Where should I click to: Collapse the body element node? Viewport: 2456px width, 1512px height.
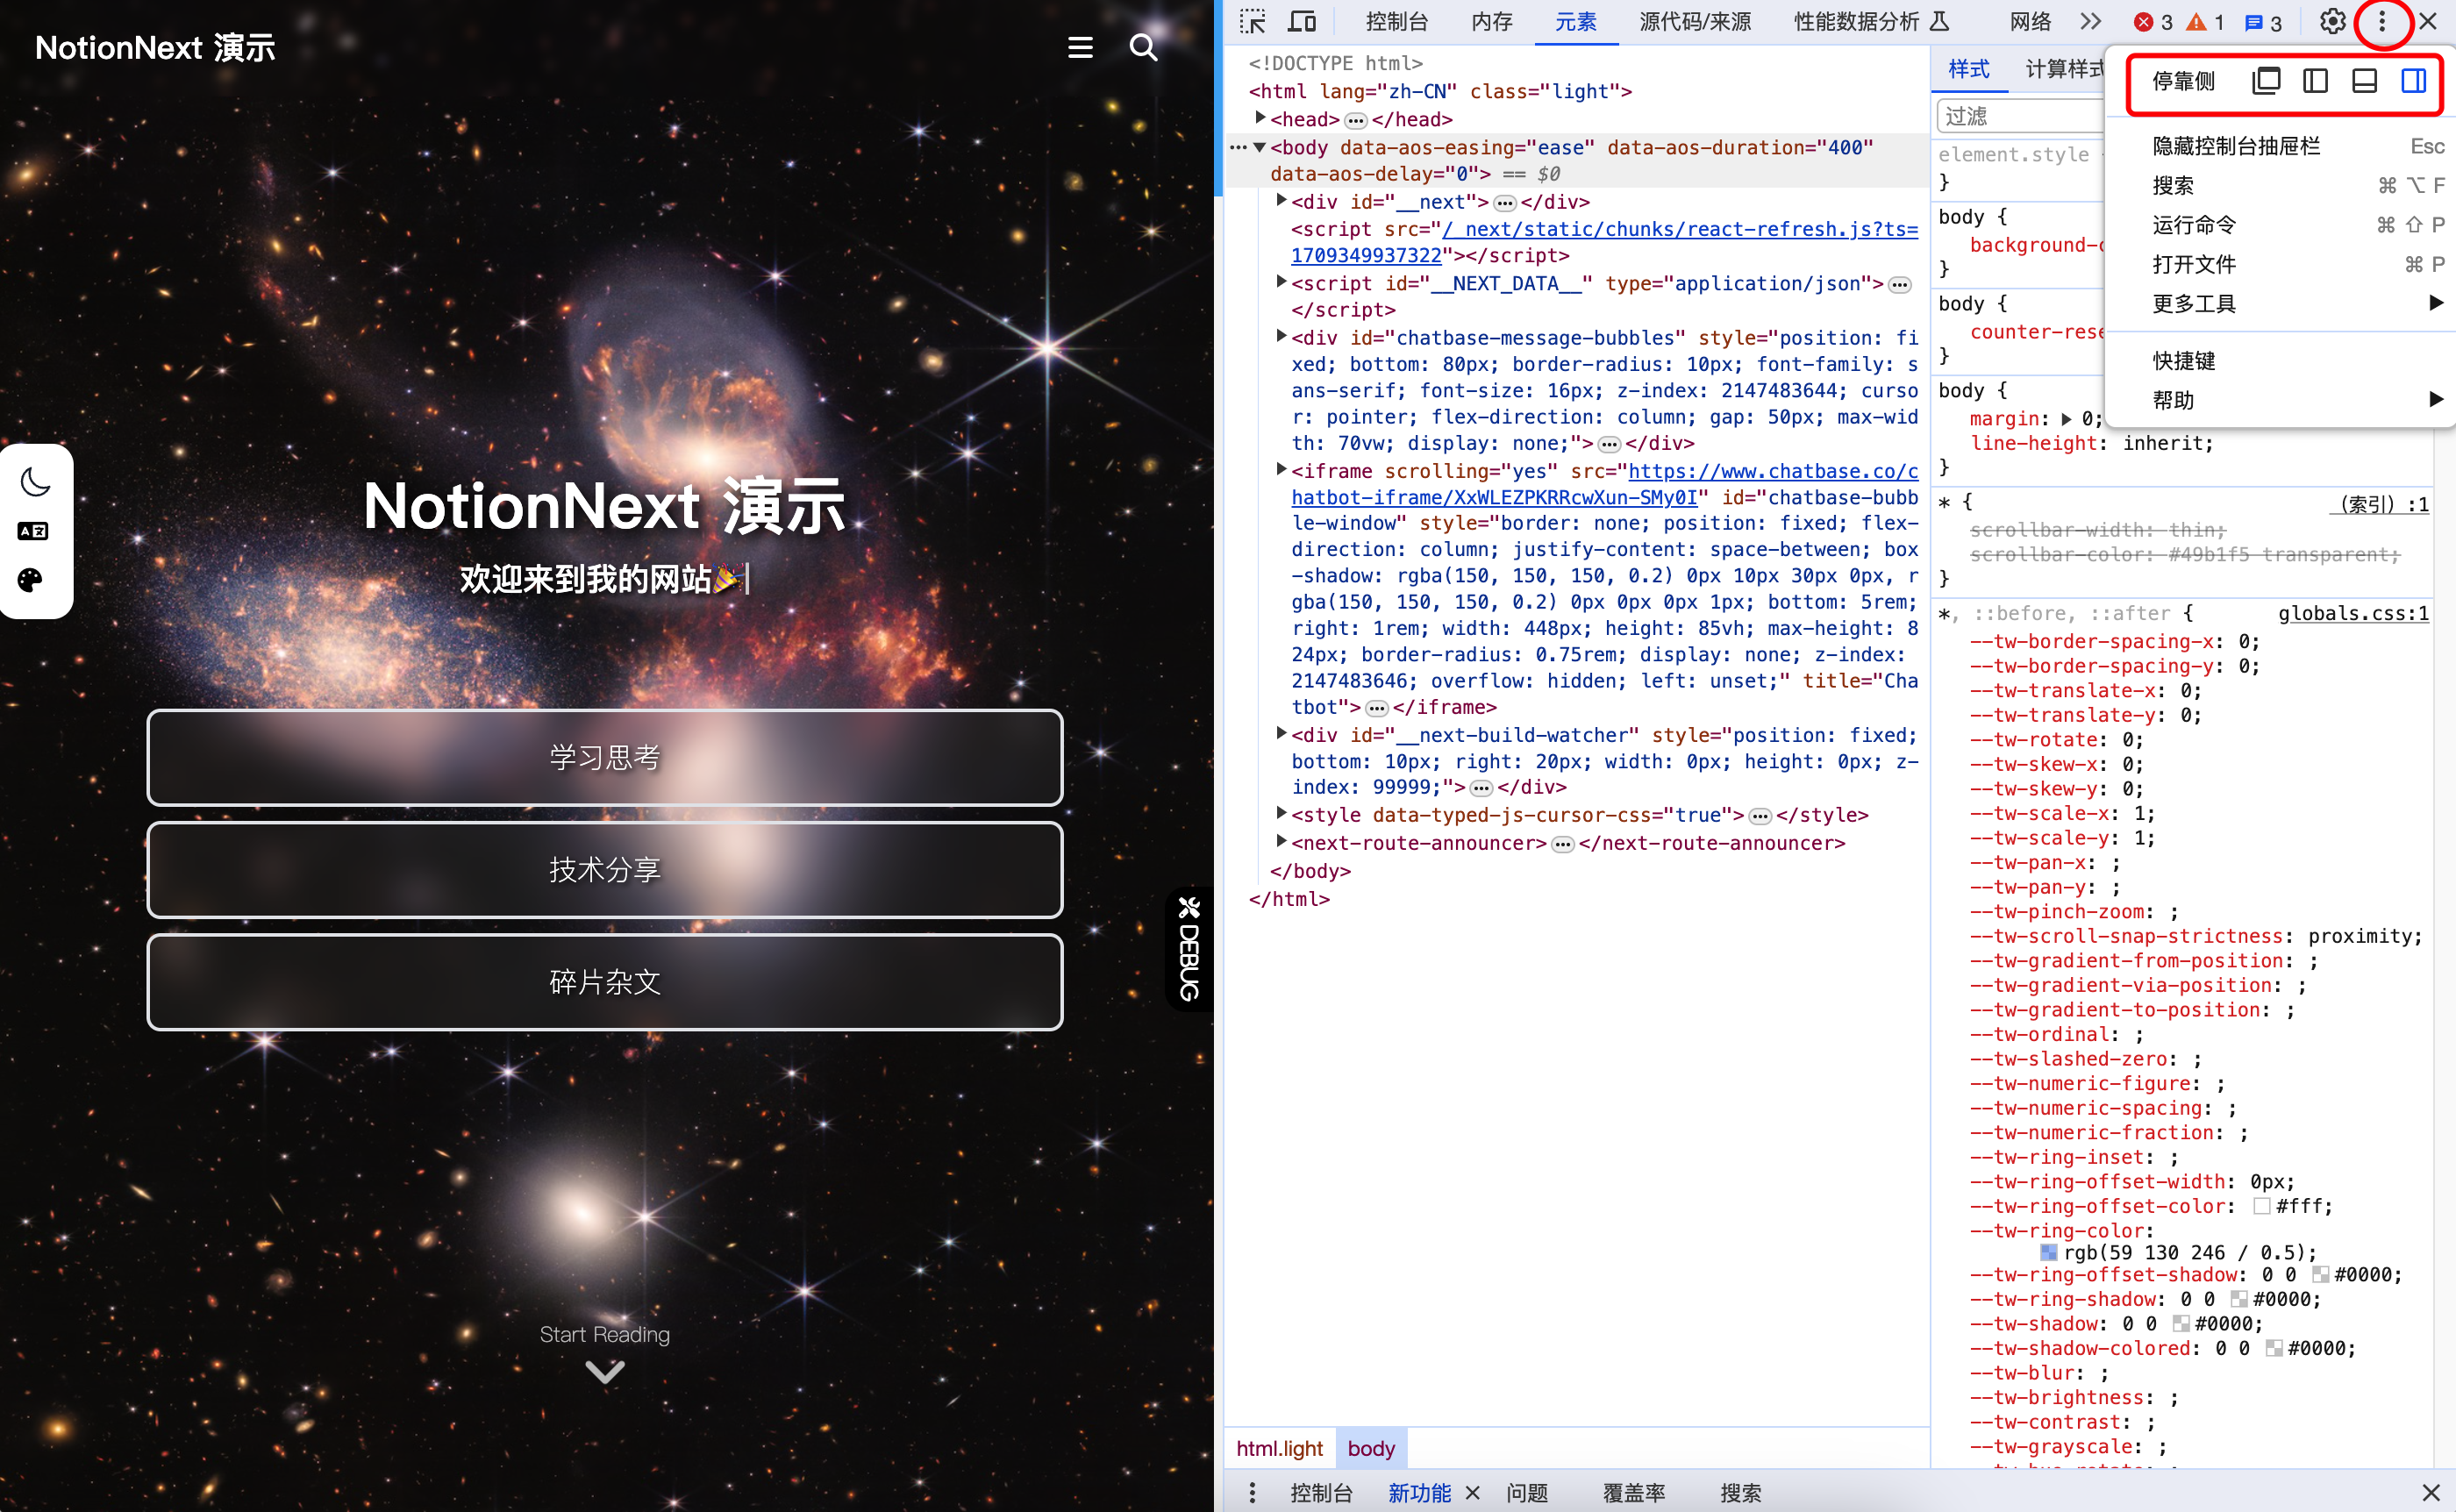[x=1260, y=147]
